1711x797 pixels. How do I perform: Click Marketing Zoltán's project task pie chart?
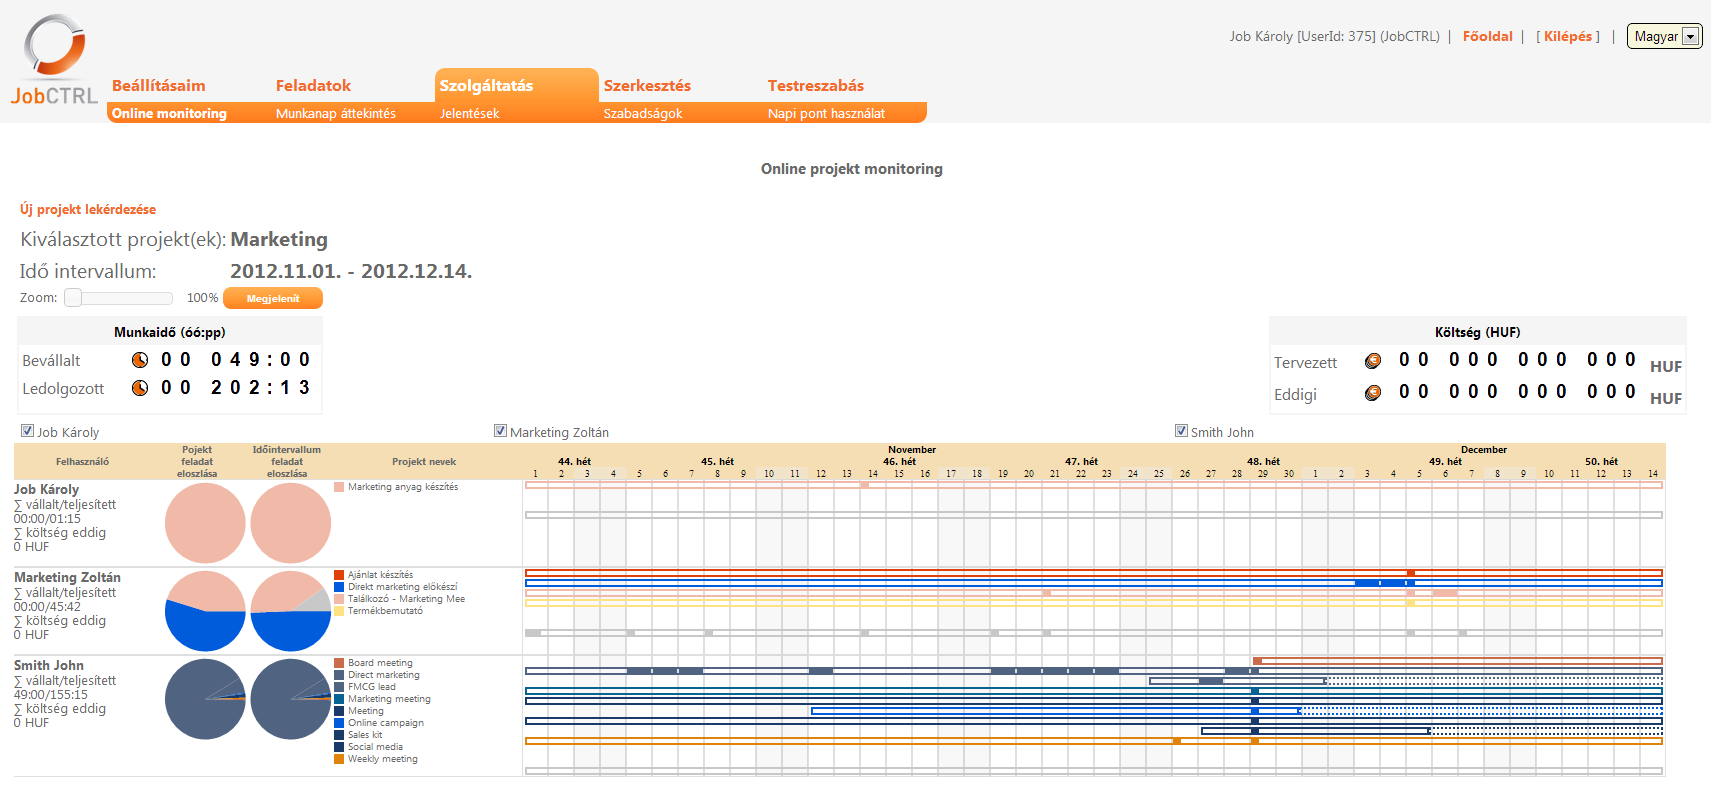205,611
